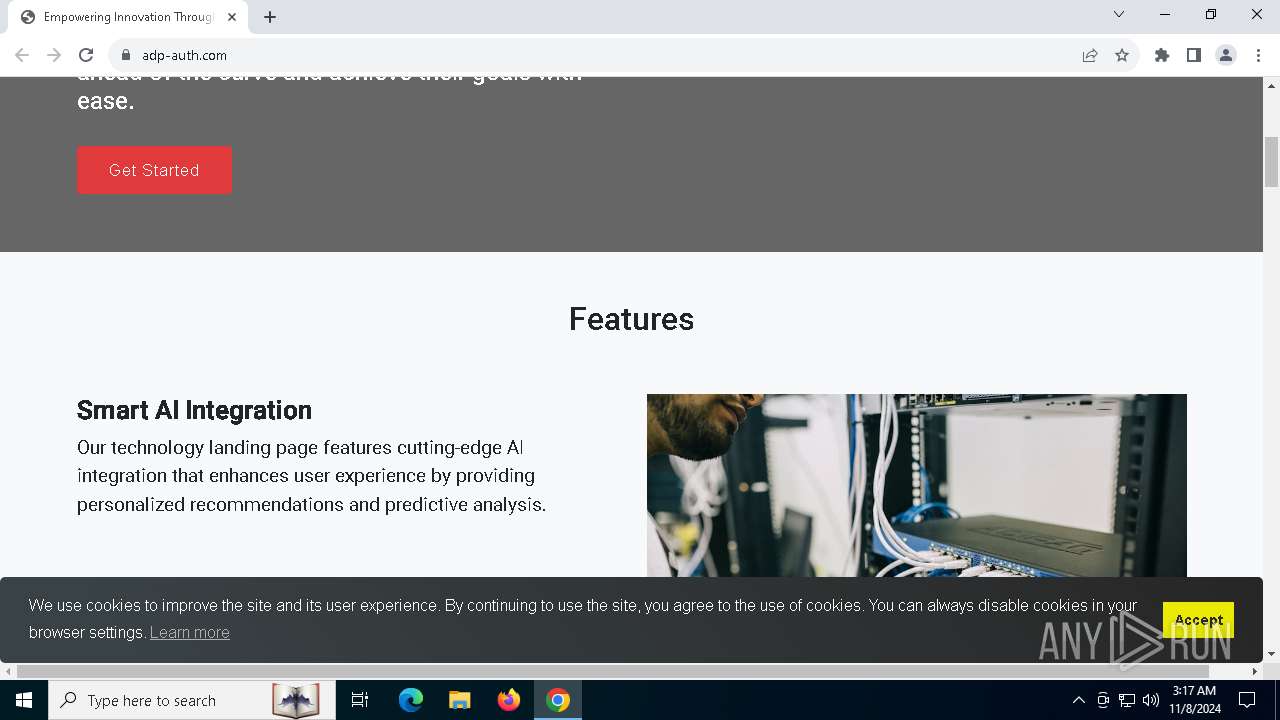Bookmark this tab with star icon
Screen dimensions: 1280x720
[x=1122, y=55]
